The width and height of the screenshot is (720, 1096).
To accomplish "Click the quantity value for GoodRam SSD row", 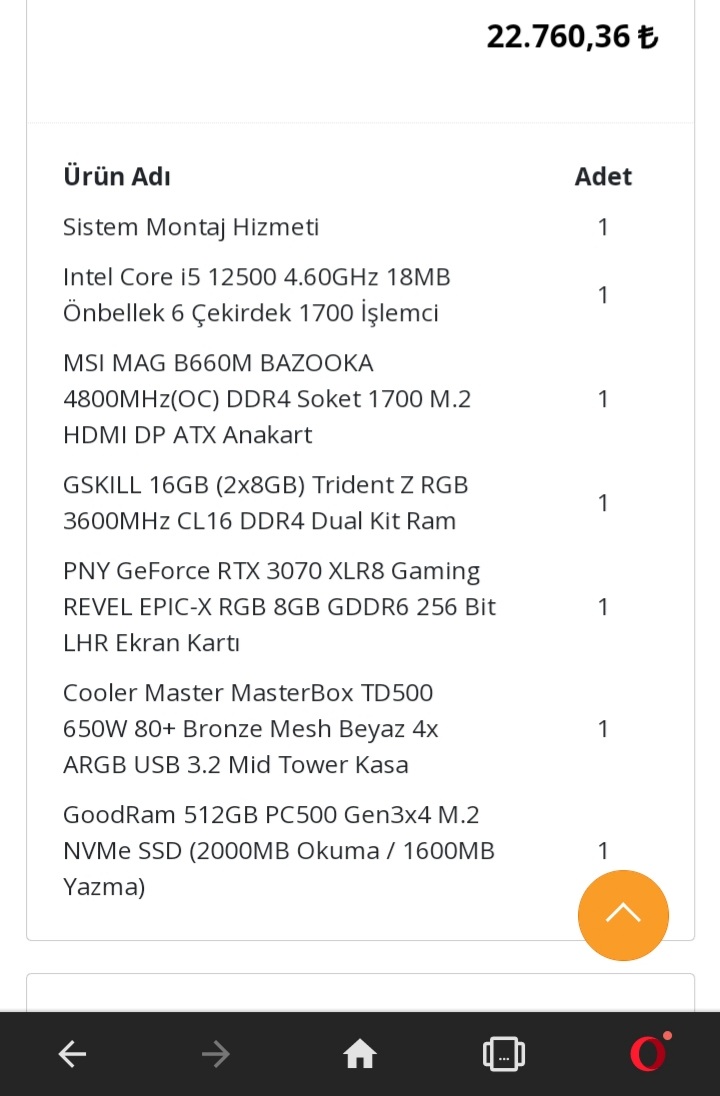I will pos(603,851).
